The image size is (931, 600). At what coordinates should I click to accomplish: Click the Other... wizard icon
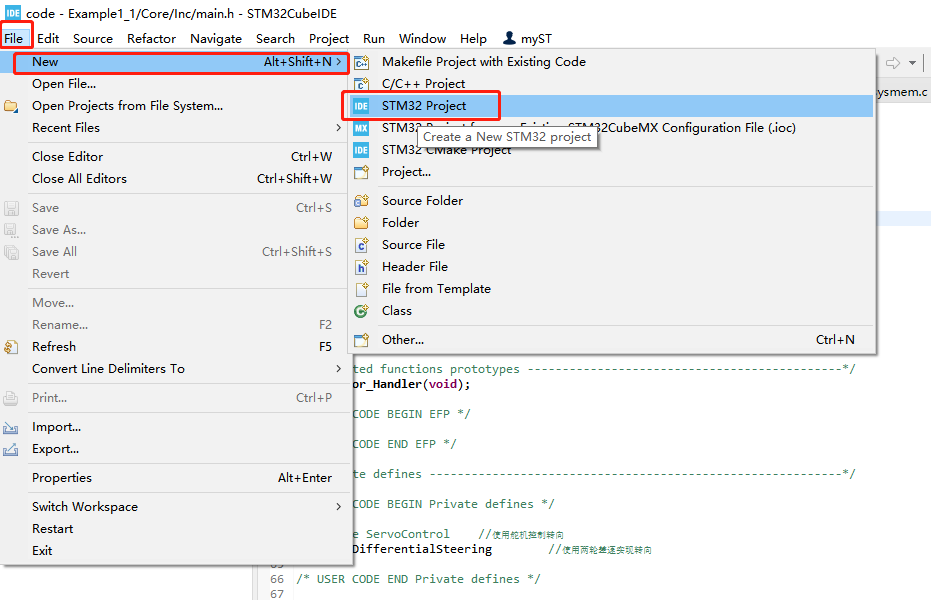(x=362, y=340)
